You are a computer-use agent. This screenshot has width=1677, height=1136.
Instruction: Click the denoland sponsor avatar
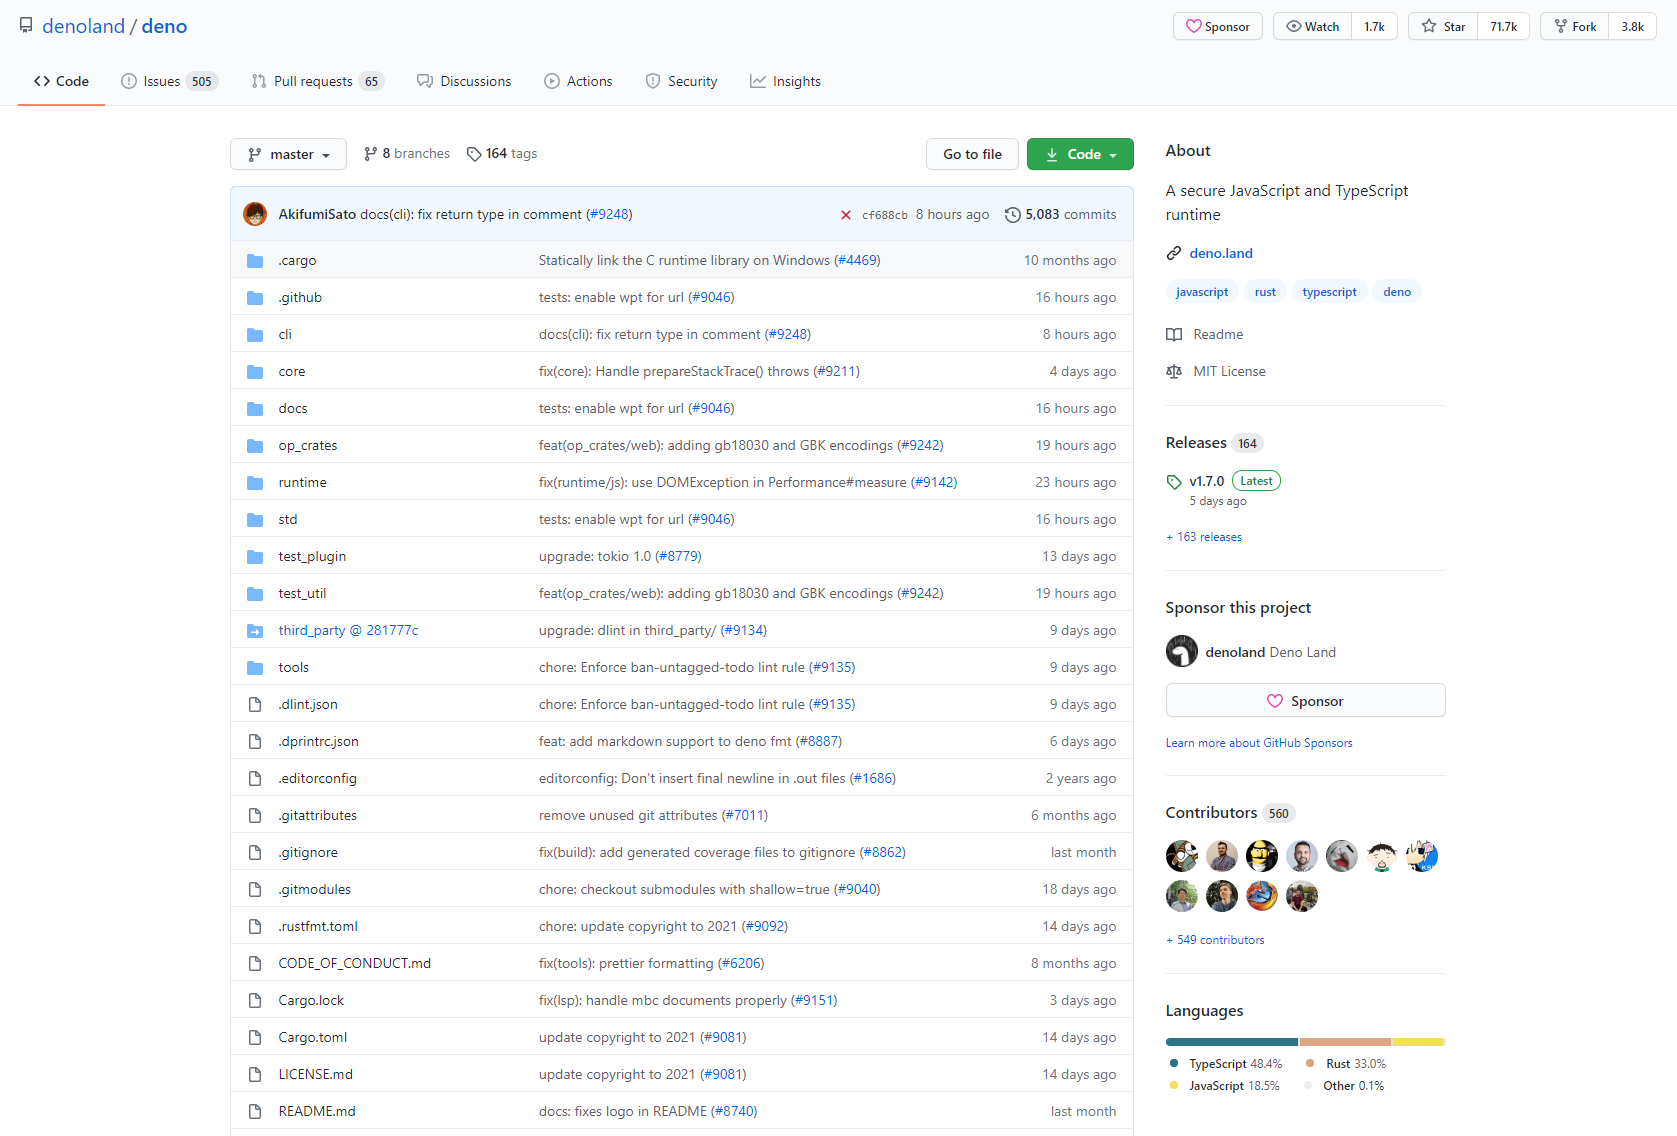(x=1182, y=652)
